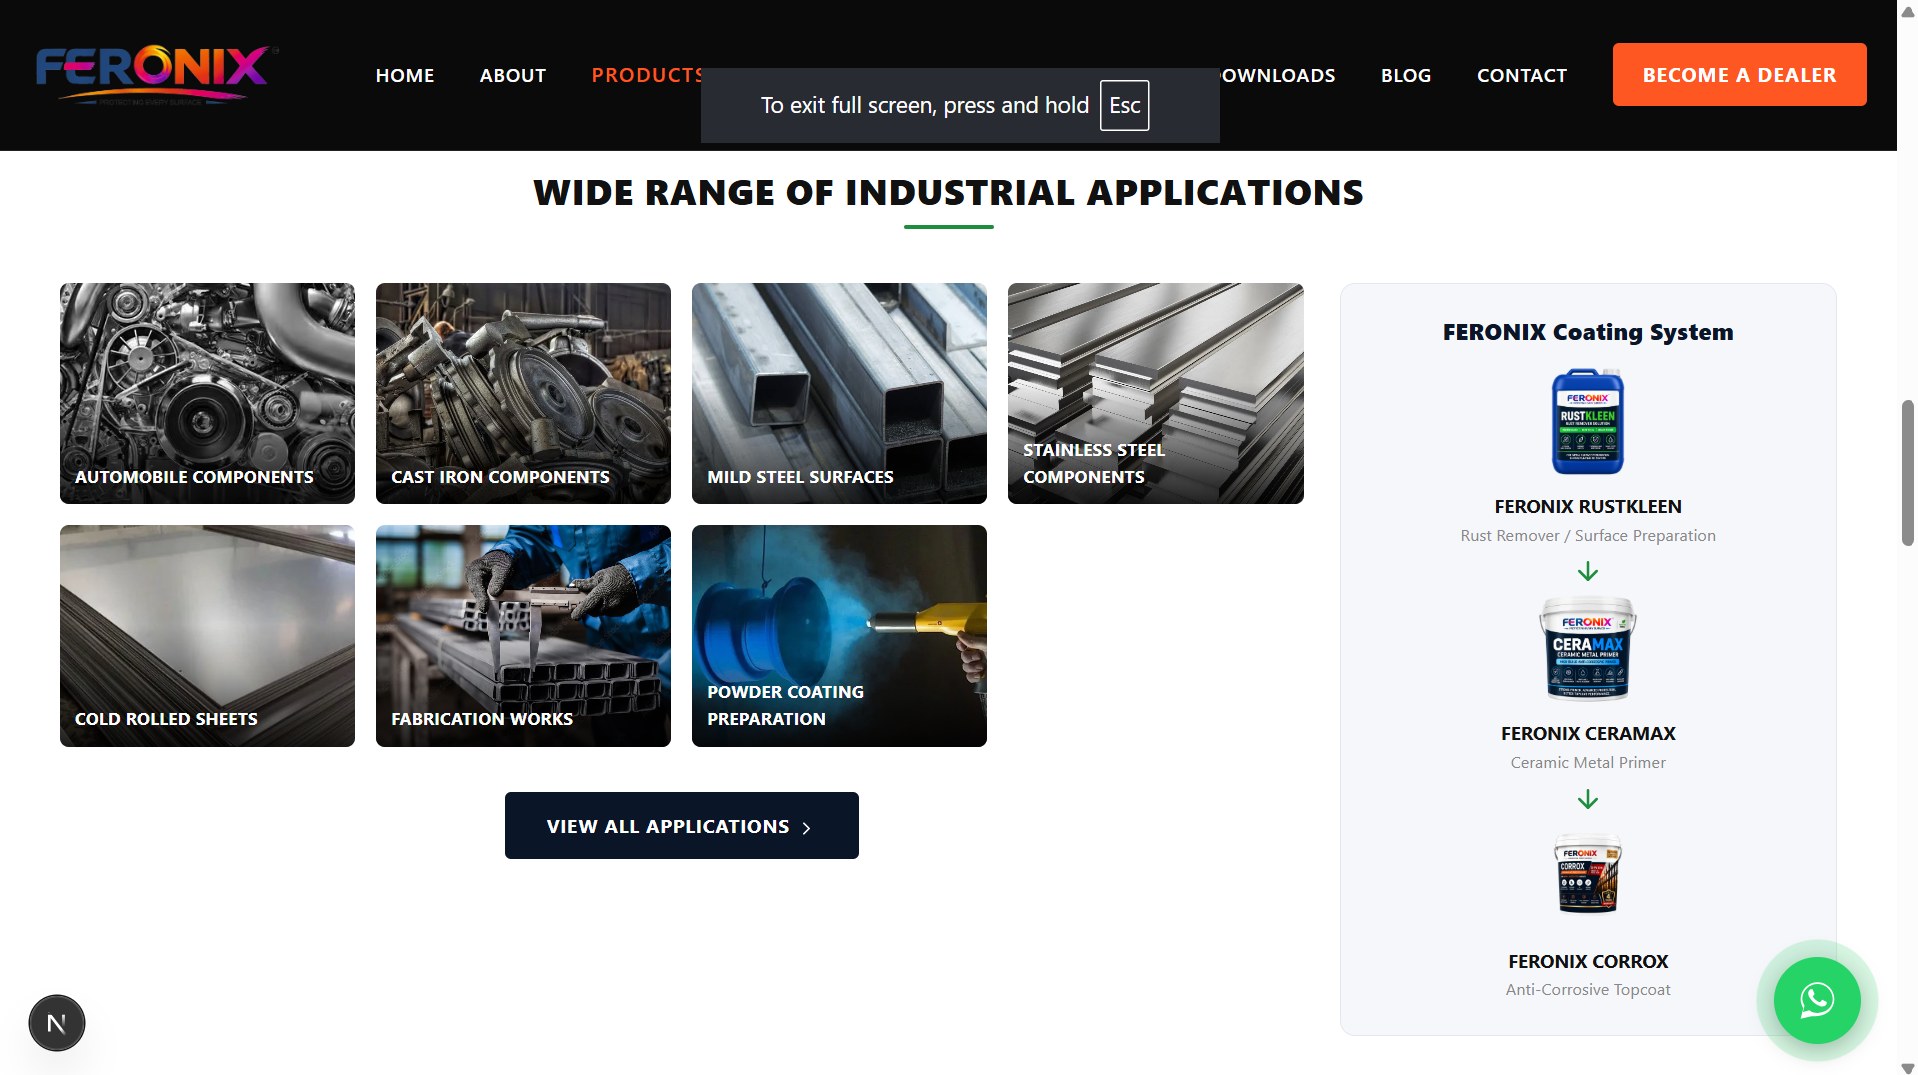Click the FERONIX RUSTKLEEN product image
This screenshot has width=1918, height=1075.
tap(1588, 421)
